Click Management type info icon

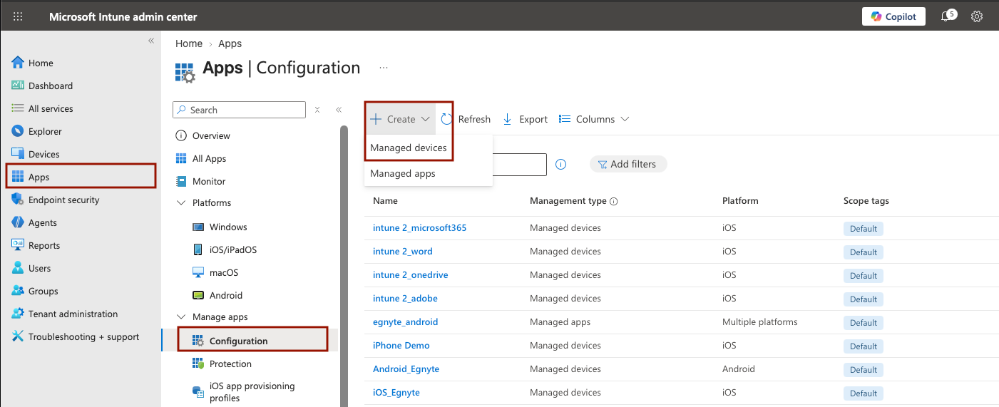coord(614,201)
